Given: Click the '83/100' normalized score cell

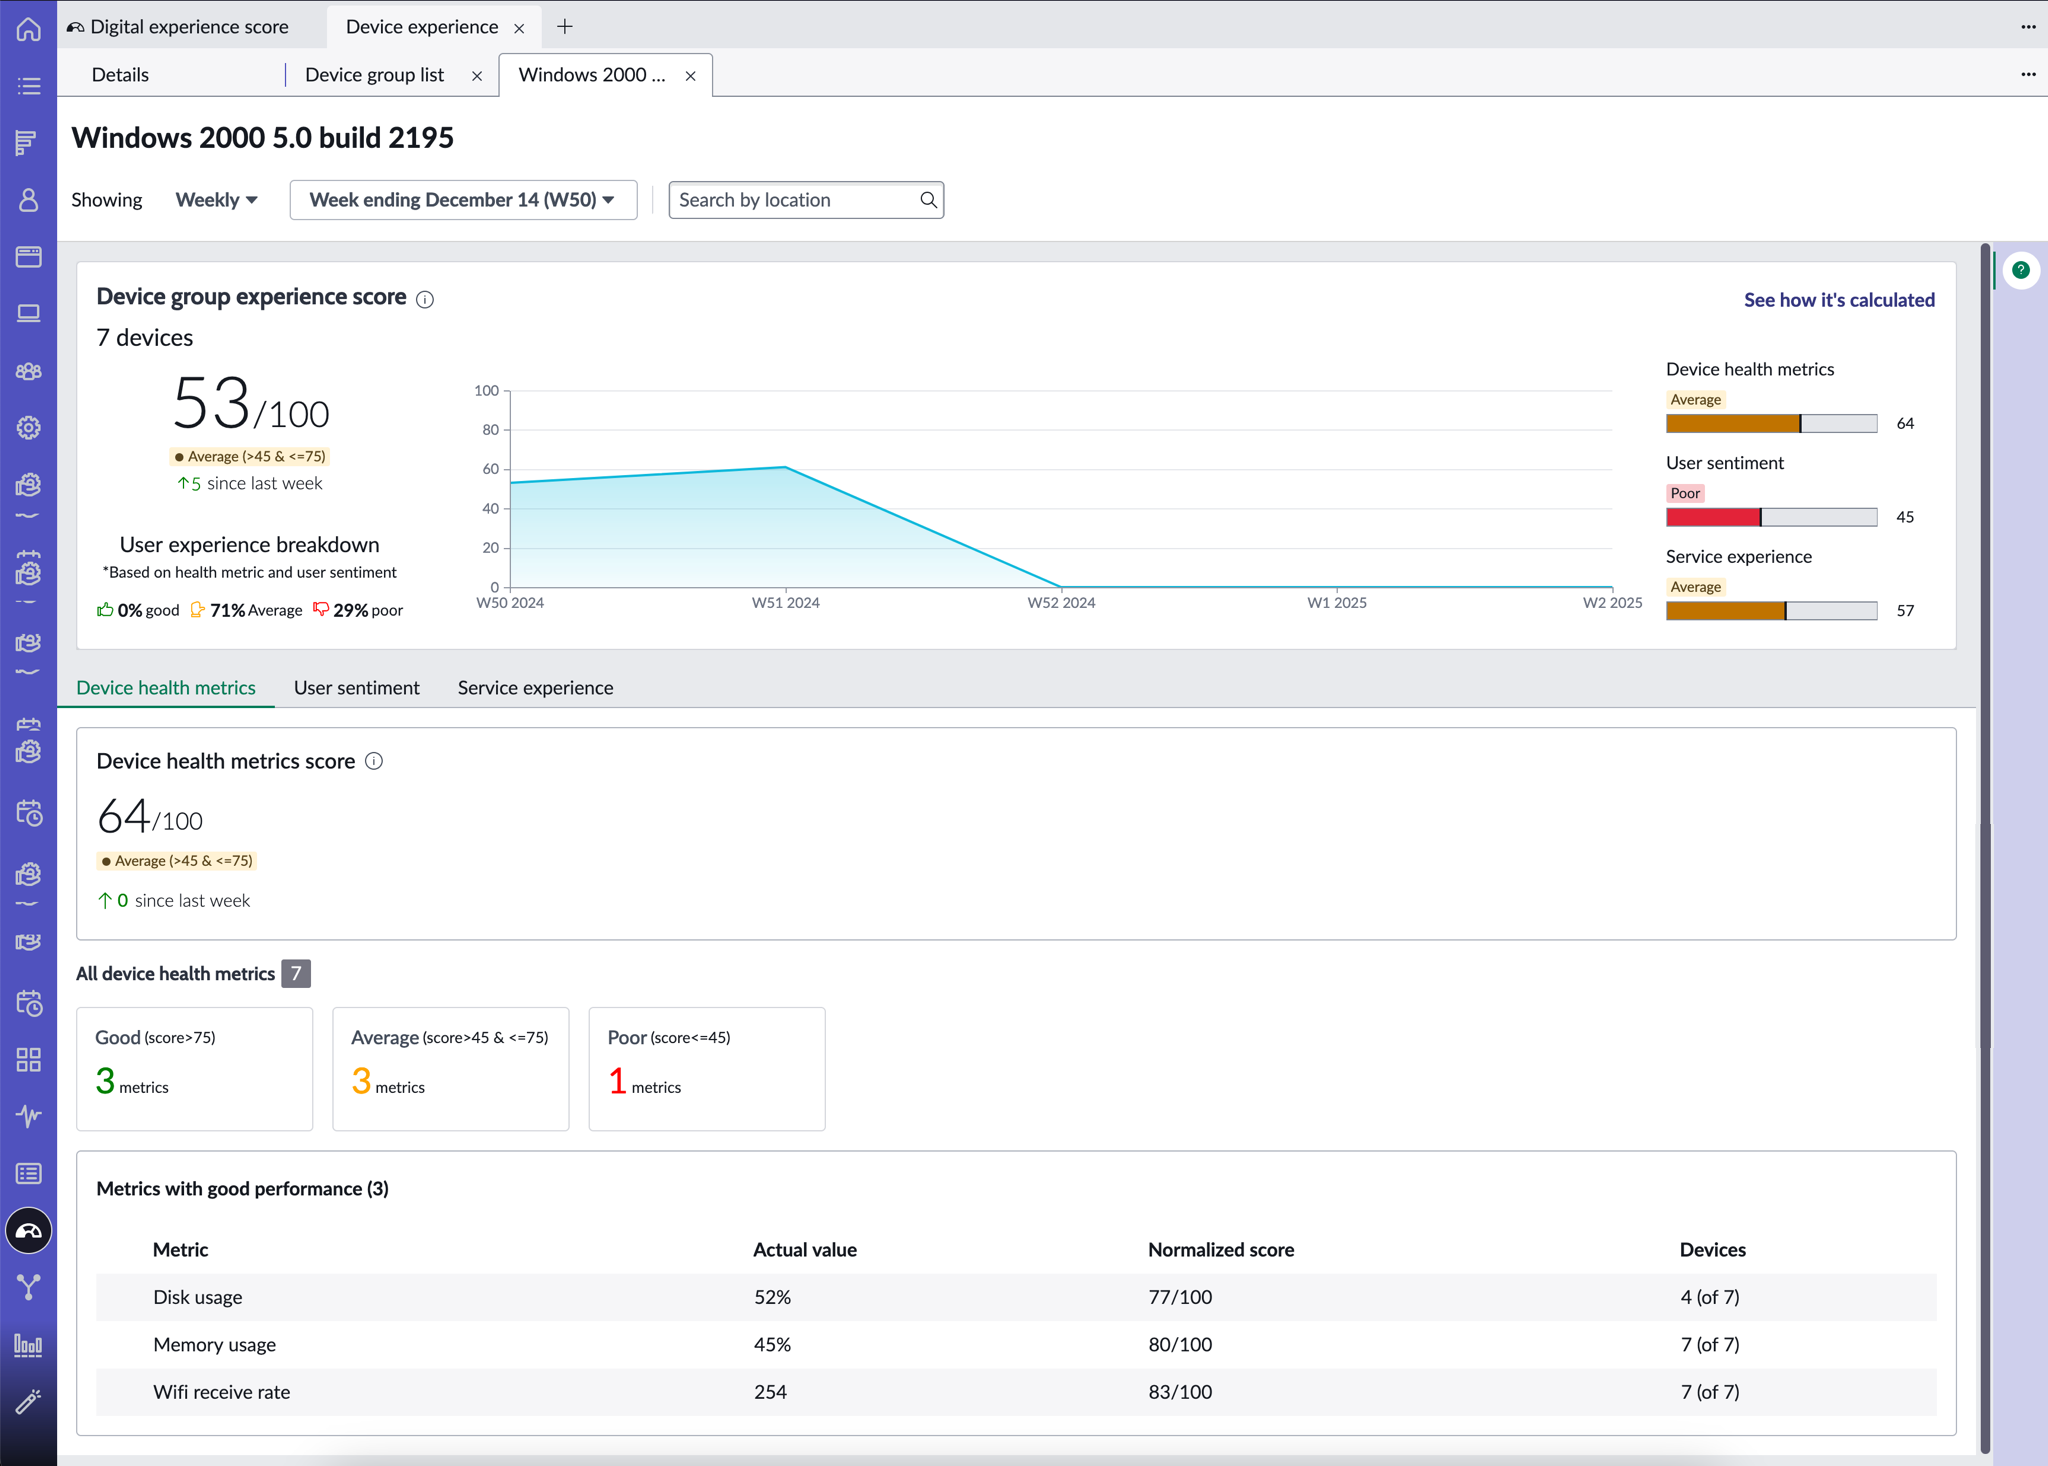Looking at the screenshot, I should click(x=1180, y=1392).
